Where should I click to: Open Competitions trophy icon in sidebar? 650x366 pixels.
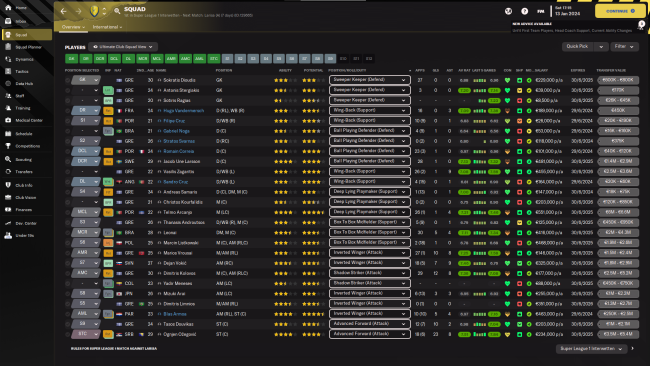pyautogui.click(x=8, y=146)
